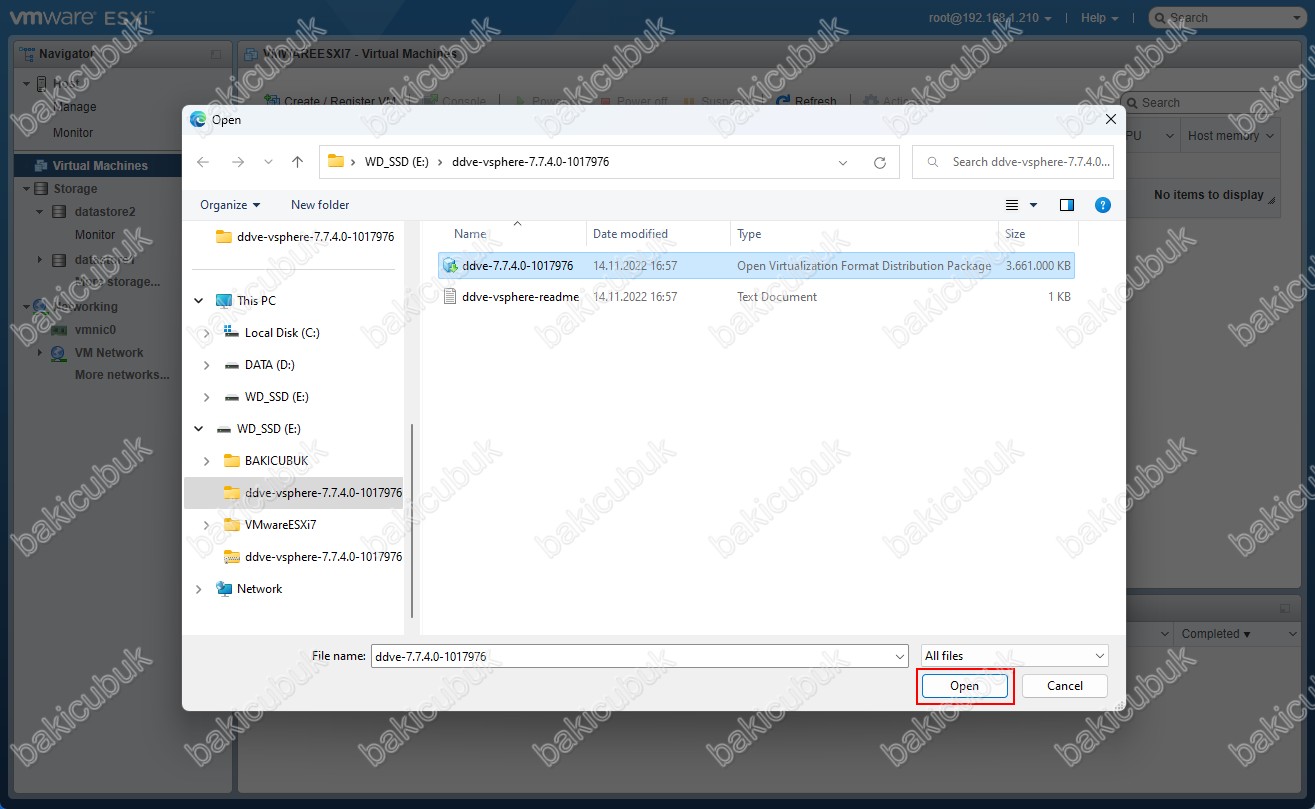Sort tasks by Completed column
This screenshot has height=809, width=1315.
1216,634
